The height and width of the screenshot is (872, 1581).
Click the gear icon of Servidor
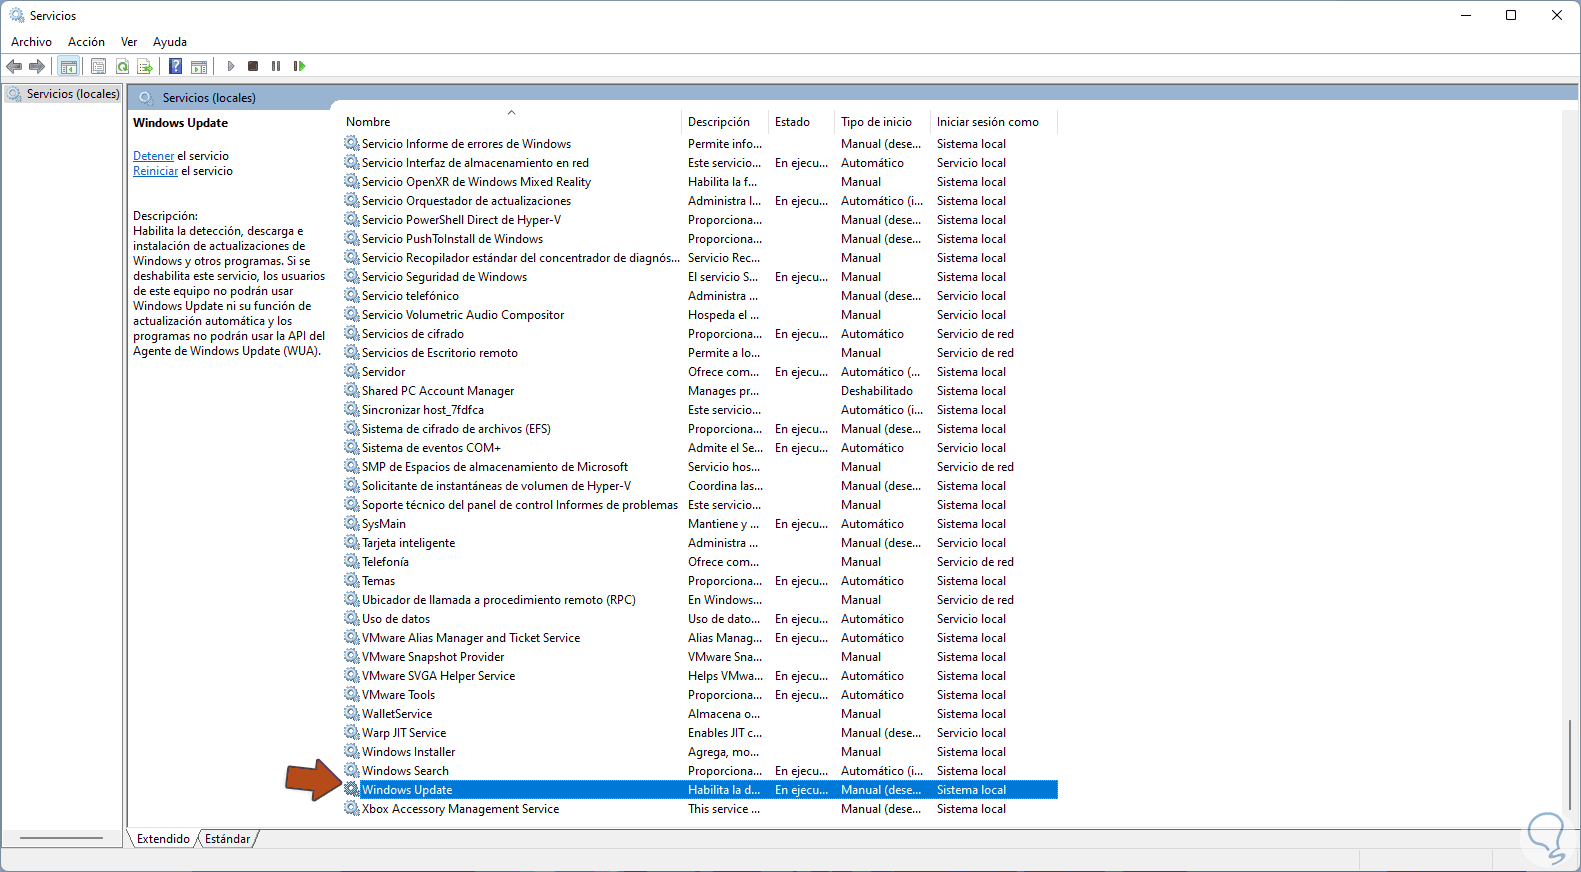tap(352, 372)
